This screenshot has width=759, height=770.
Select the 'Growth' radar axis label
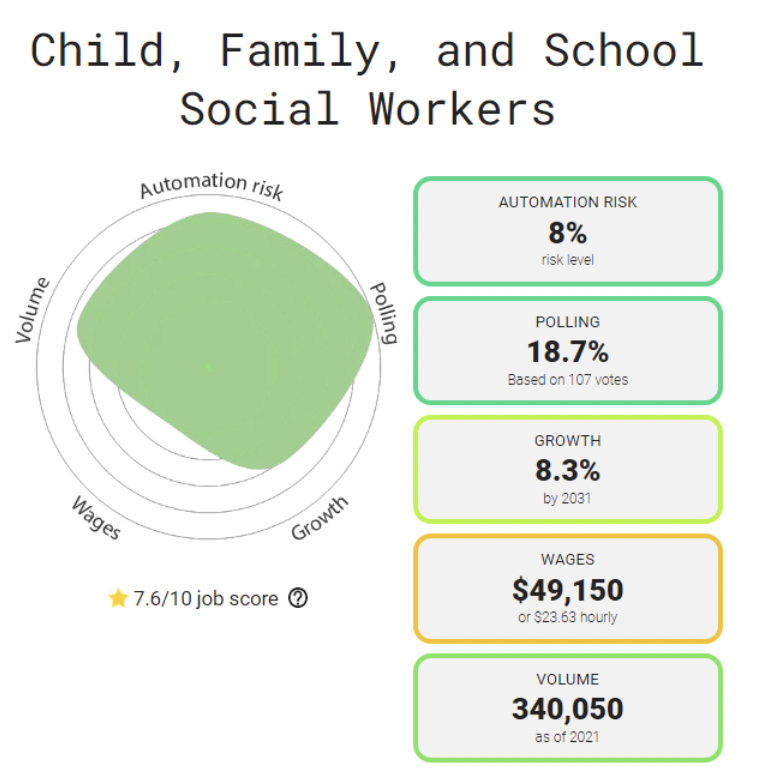320,517
